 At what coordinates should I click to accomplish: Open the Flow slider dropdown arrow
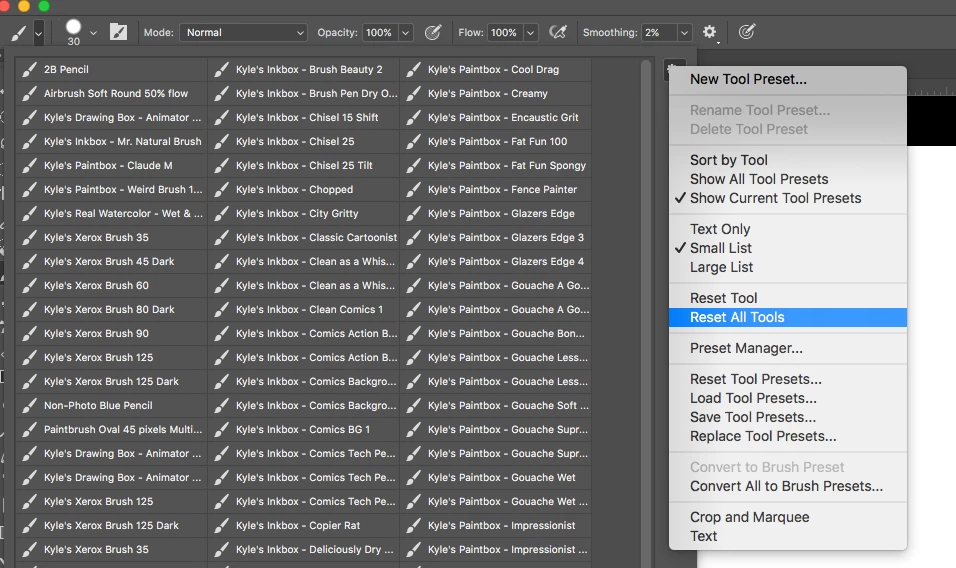coord(530,32)
